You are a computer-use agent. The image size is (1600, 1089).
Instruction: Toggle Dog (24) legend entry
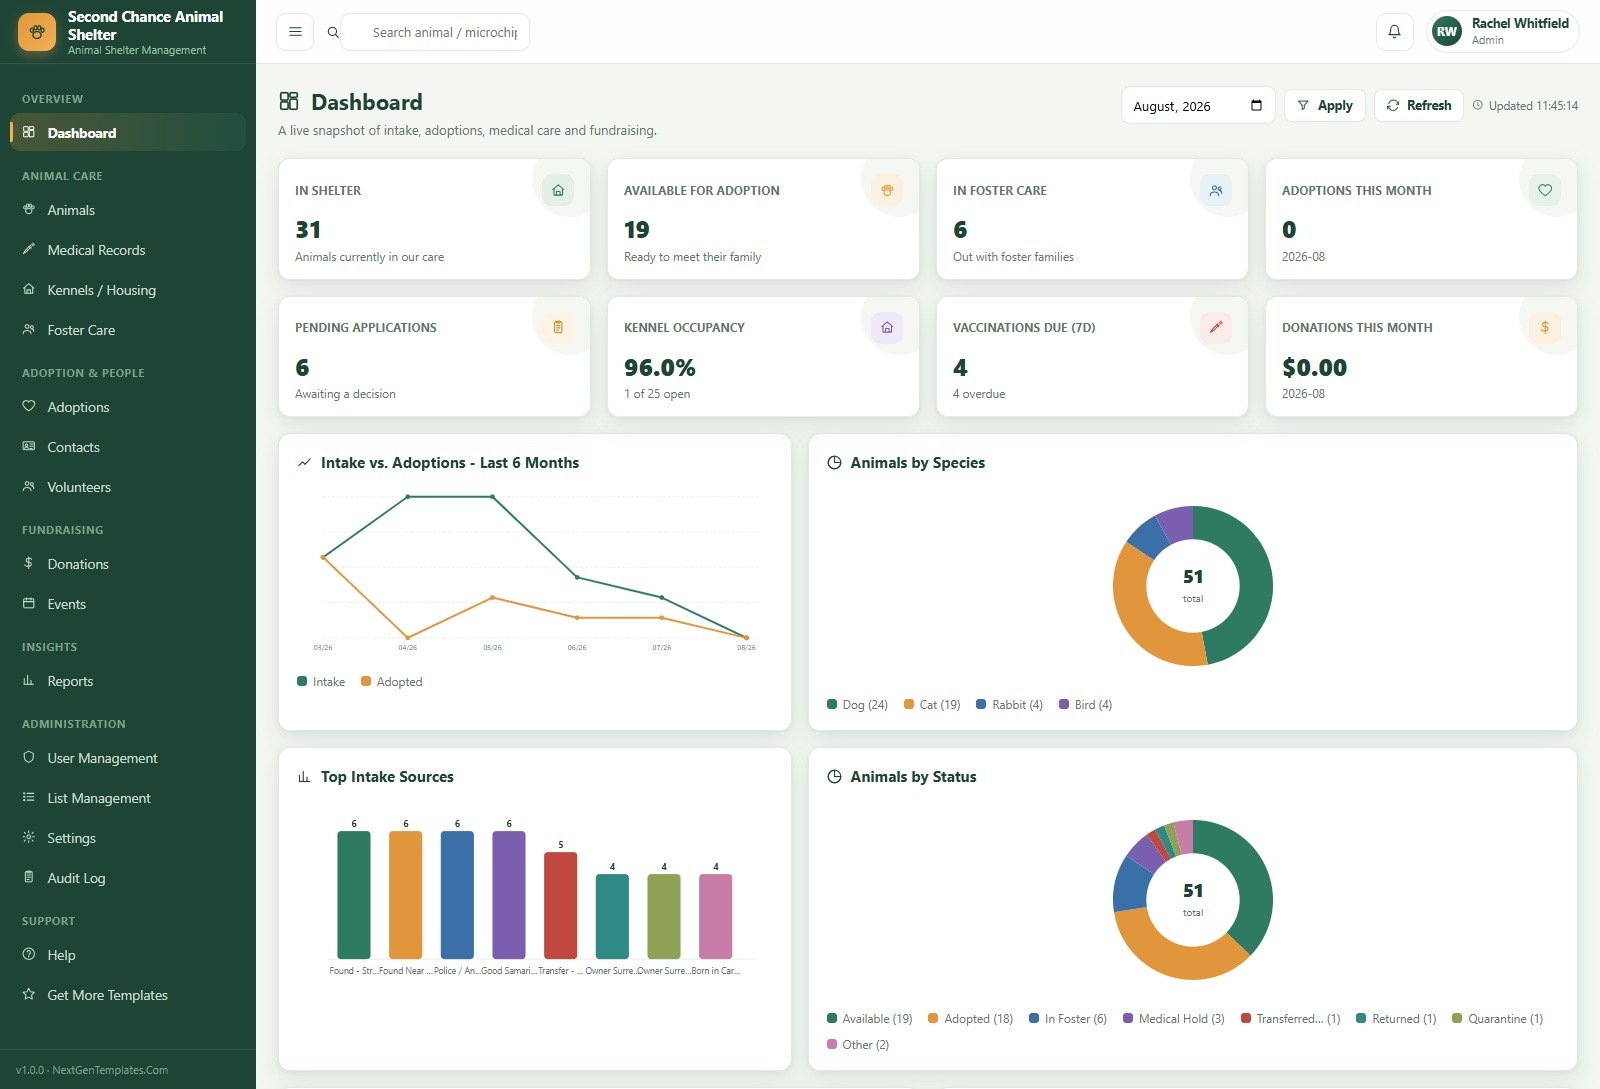[858, 705]
